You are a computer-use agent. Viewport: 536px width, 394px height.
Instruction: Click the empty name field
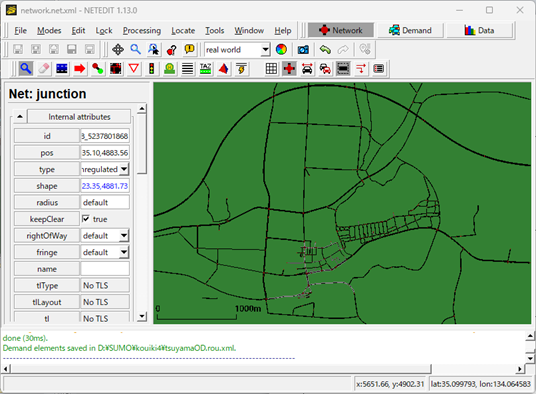click(x=105, y=269)
